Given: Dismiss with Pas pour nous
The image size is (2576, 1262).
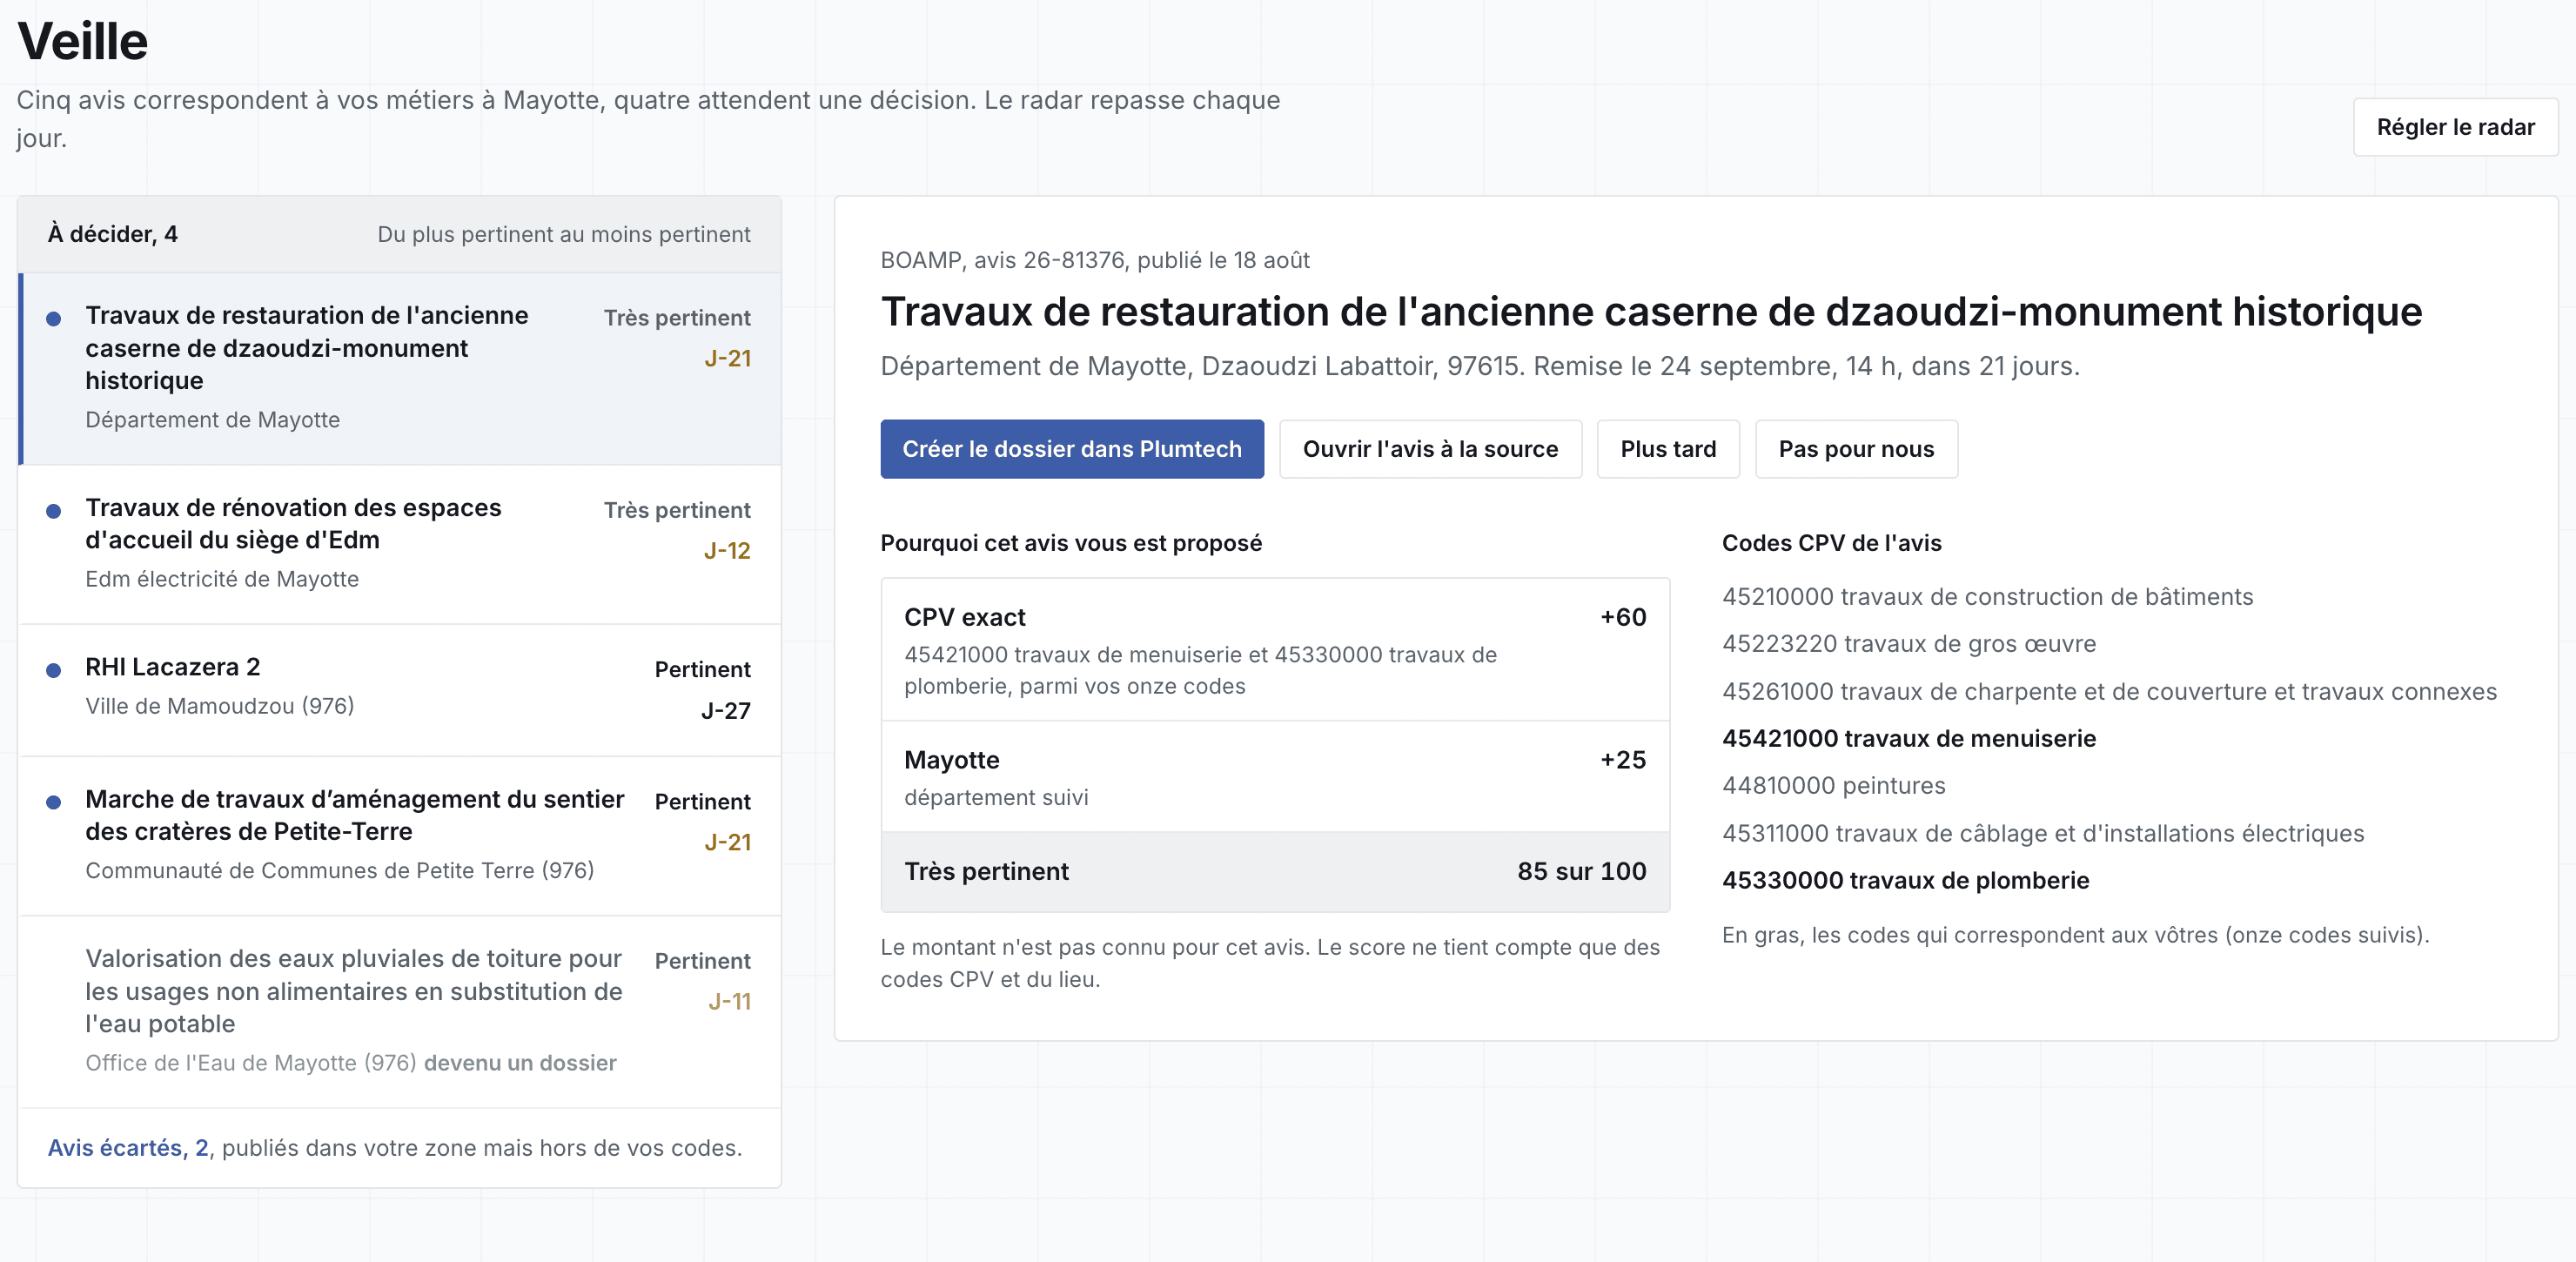Looking at the screenshot, I should coord(1855,449).
